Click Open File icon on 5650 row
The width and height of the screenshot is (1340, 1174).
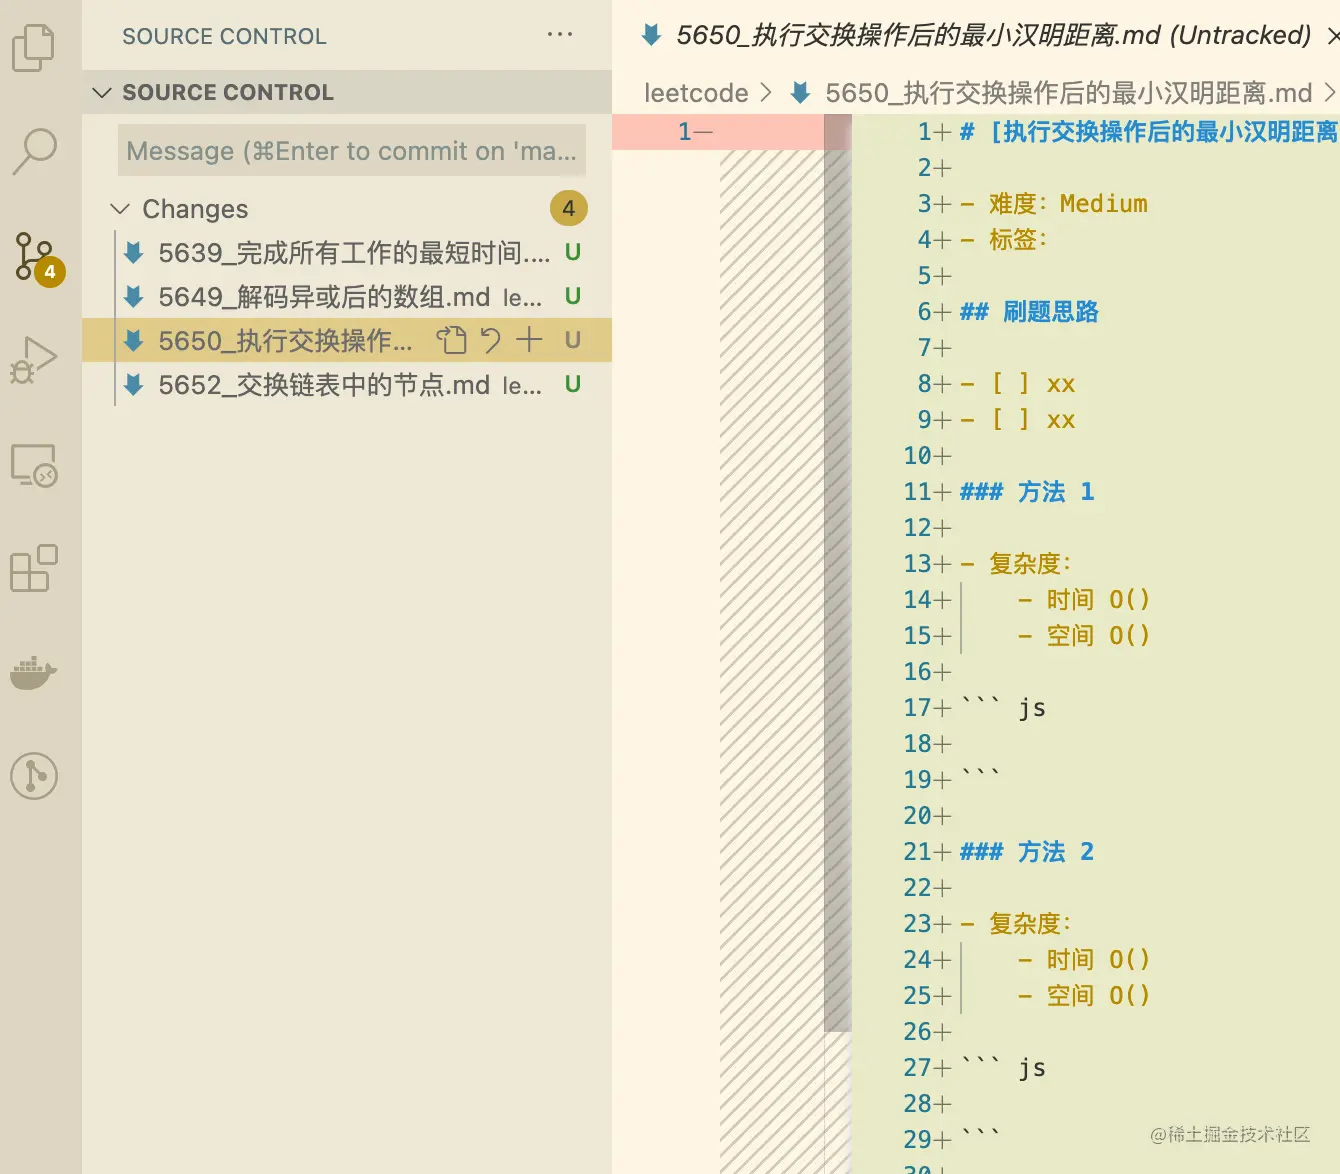(451, 340)
